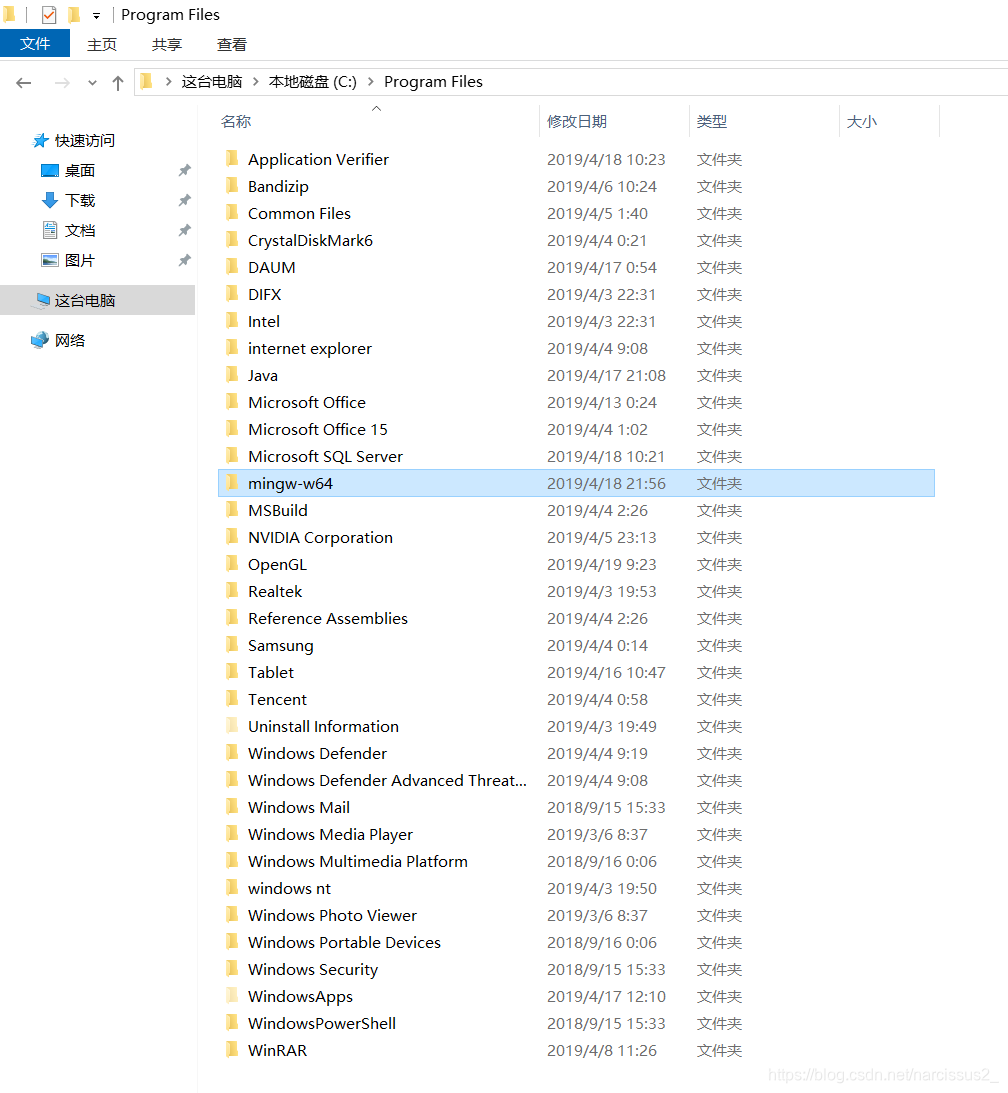Select 这台电脑 in the navigation pane

pos(84,300)
